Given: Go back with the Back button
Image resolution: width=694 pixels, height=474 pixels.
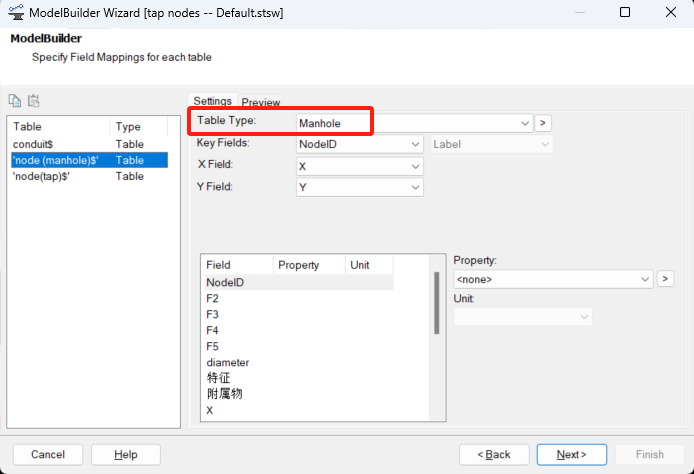Looking at the screenshot, I should [x=494, y=454].
